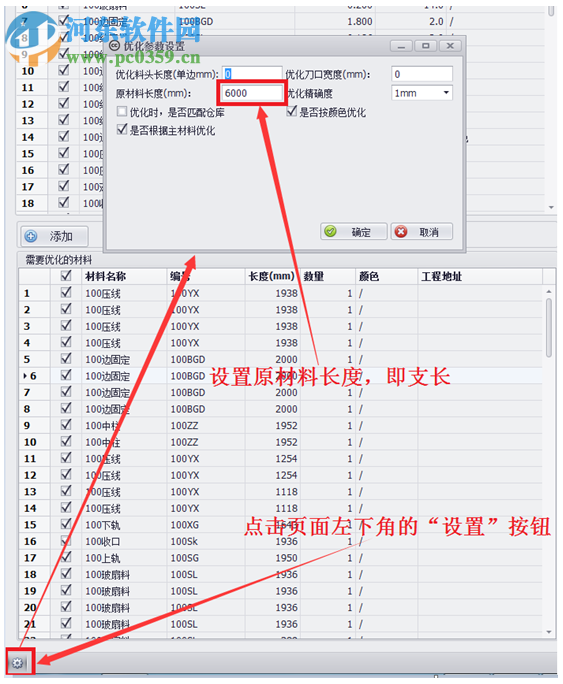The width and height of the screenshot is (563, 684).
Task: Confirm with the 确定 button
Action: tap(354, 232)
